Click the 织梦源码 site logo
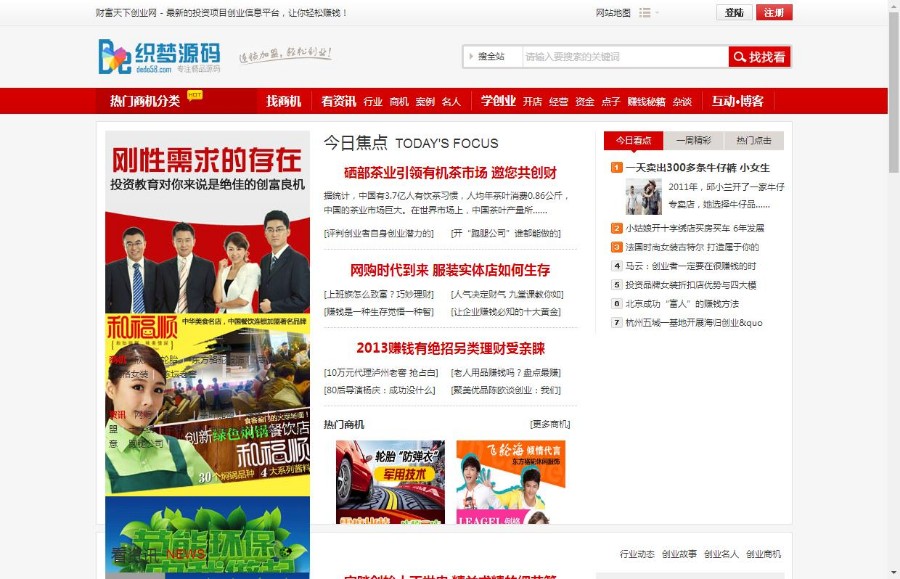The image size is (900, 579). click(160, 56)
